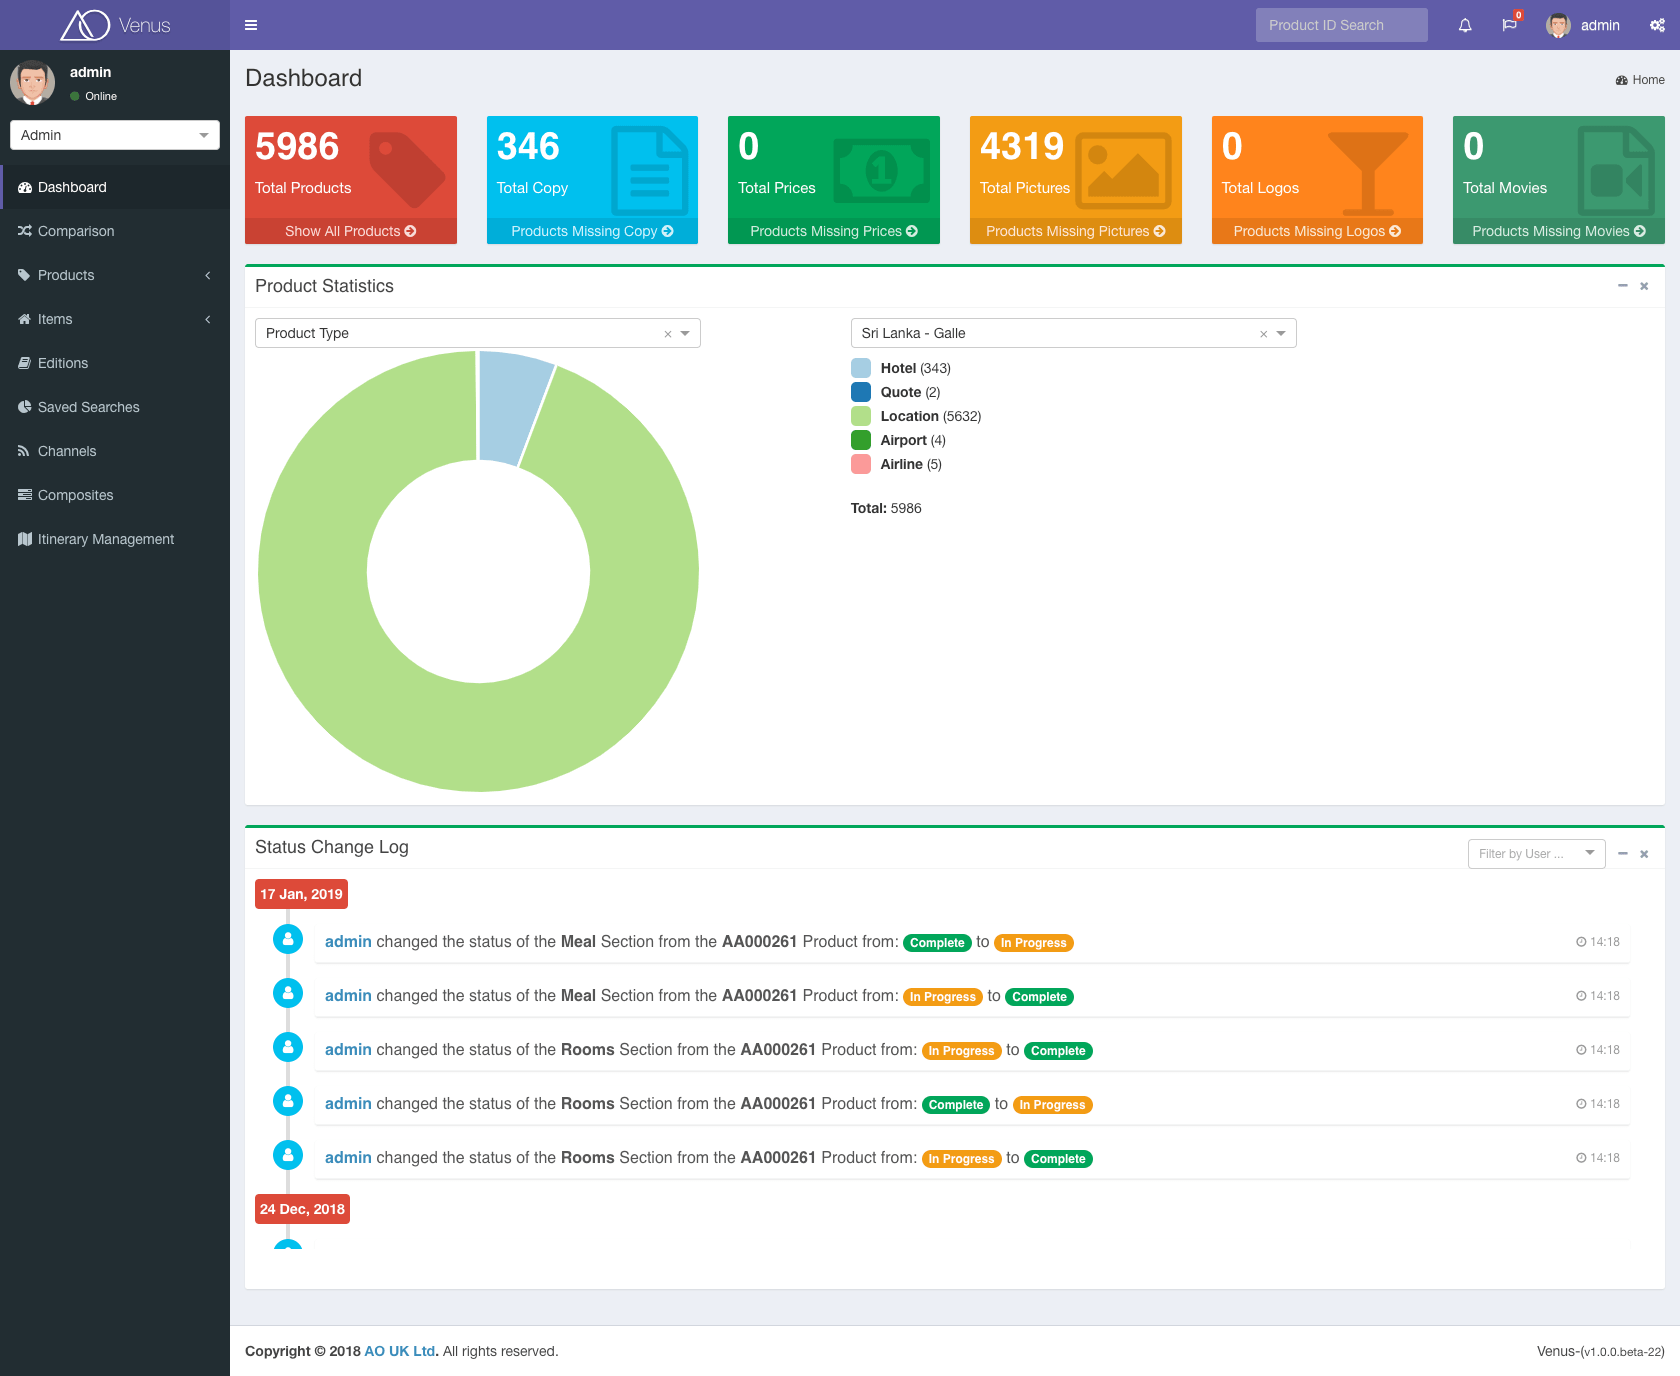Screen dimensions: 1680x1376
Task: Click Products Missing Prices link
Action: (834, 231)
